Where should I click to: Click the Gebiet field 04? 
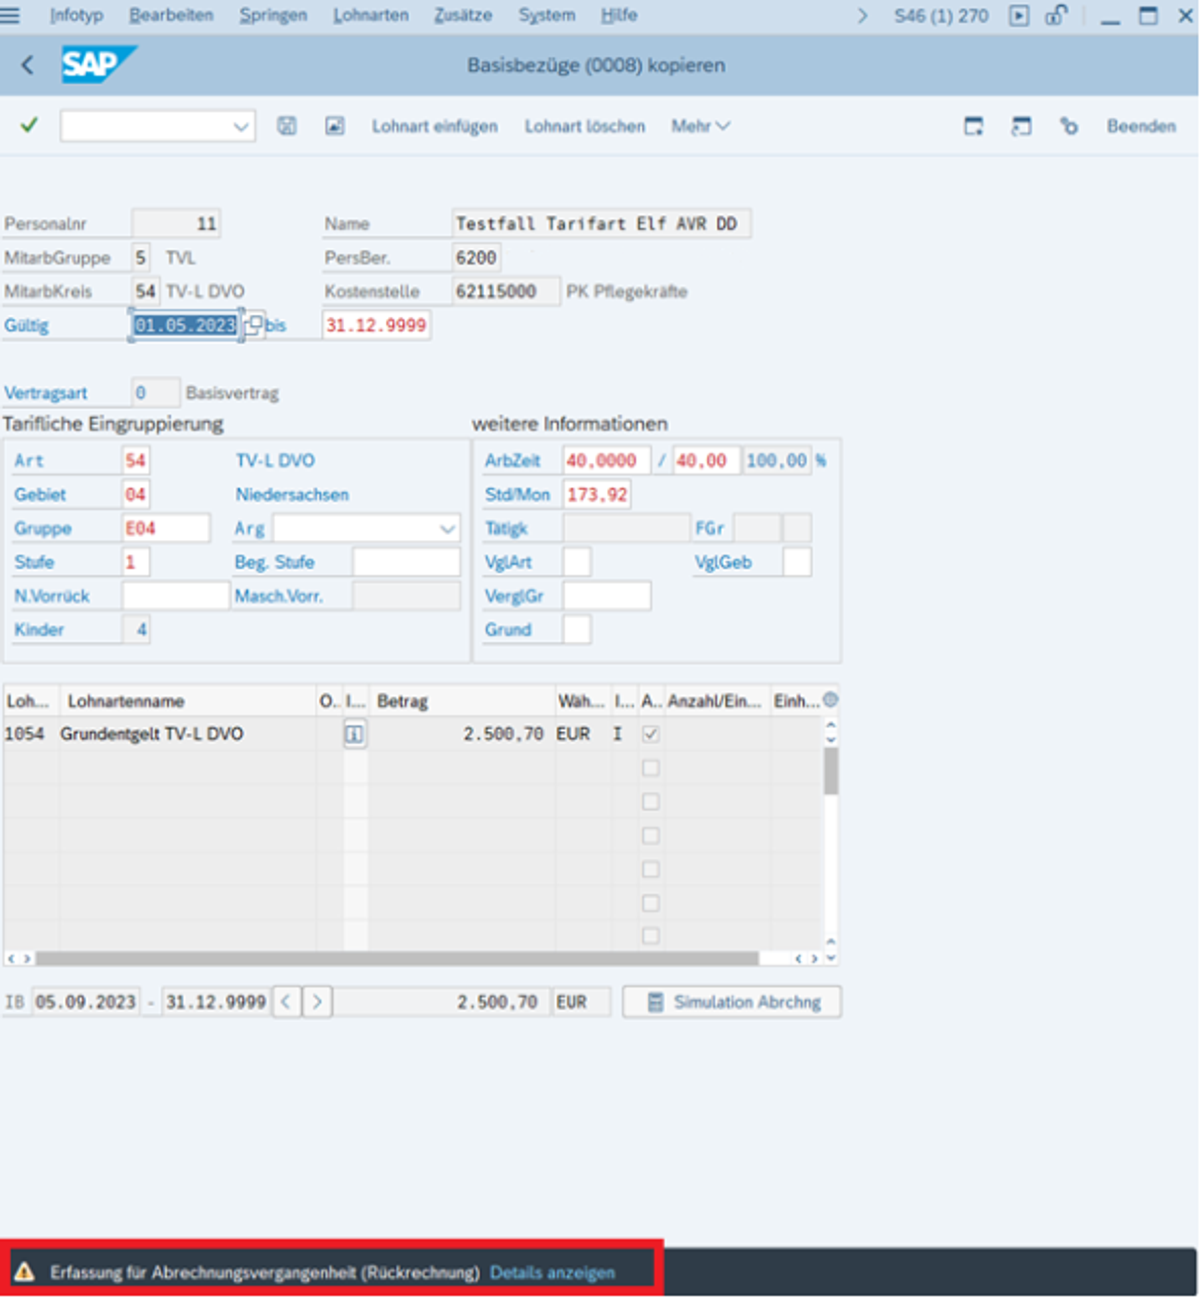pos(136,494)
